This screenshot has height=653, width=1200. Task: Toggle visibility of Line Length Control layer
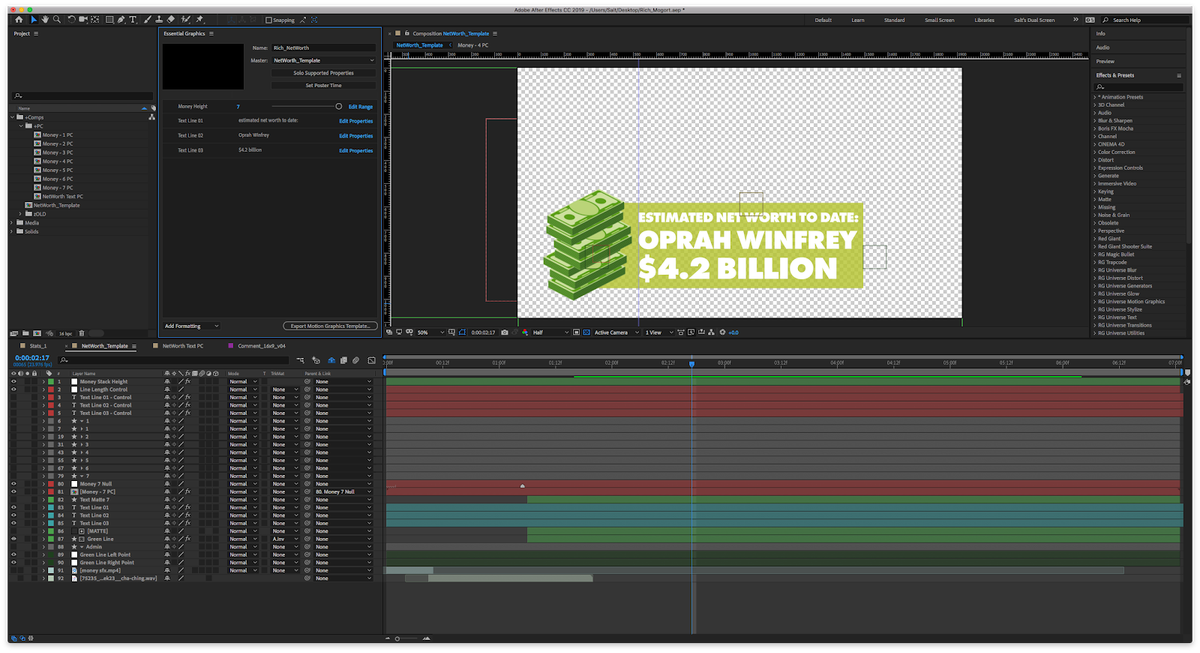[x=13, y=390]
